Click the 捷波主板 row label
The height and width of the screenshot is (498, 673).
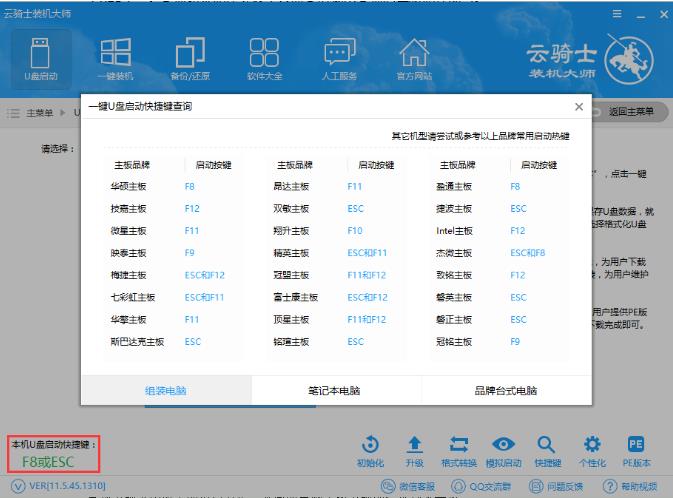pos(454,209)
